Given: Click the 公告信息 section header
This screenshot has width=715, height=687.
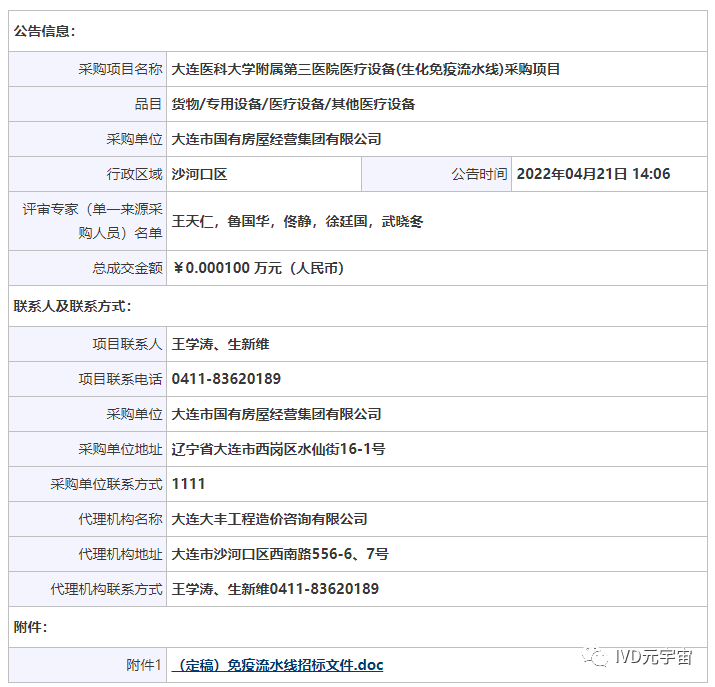Looking at the screenshot, I should [x=44, y=31].
